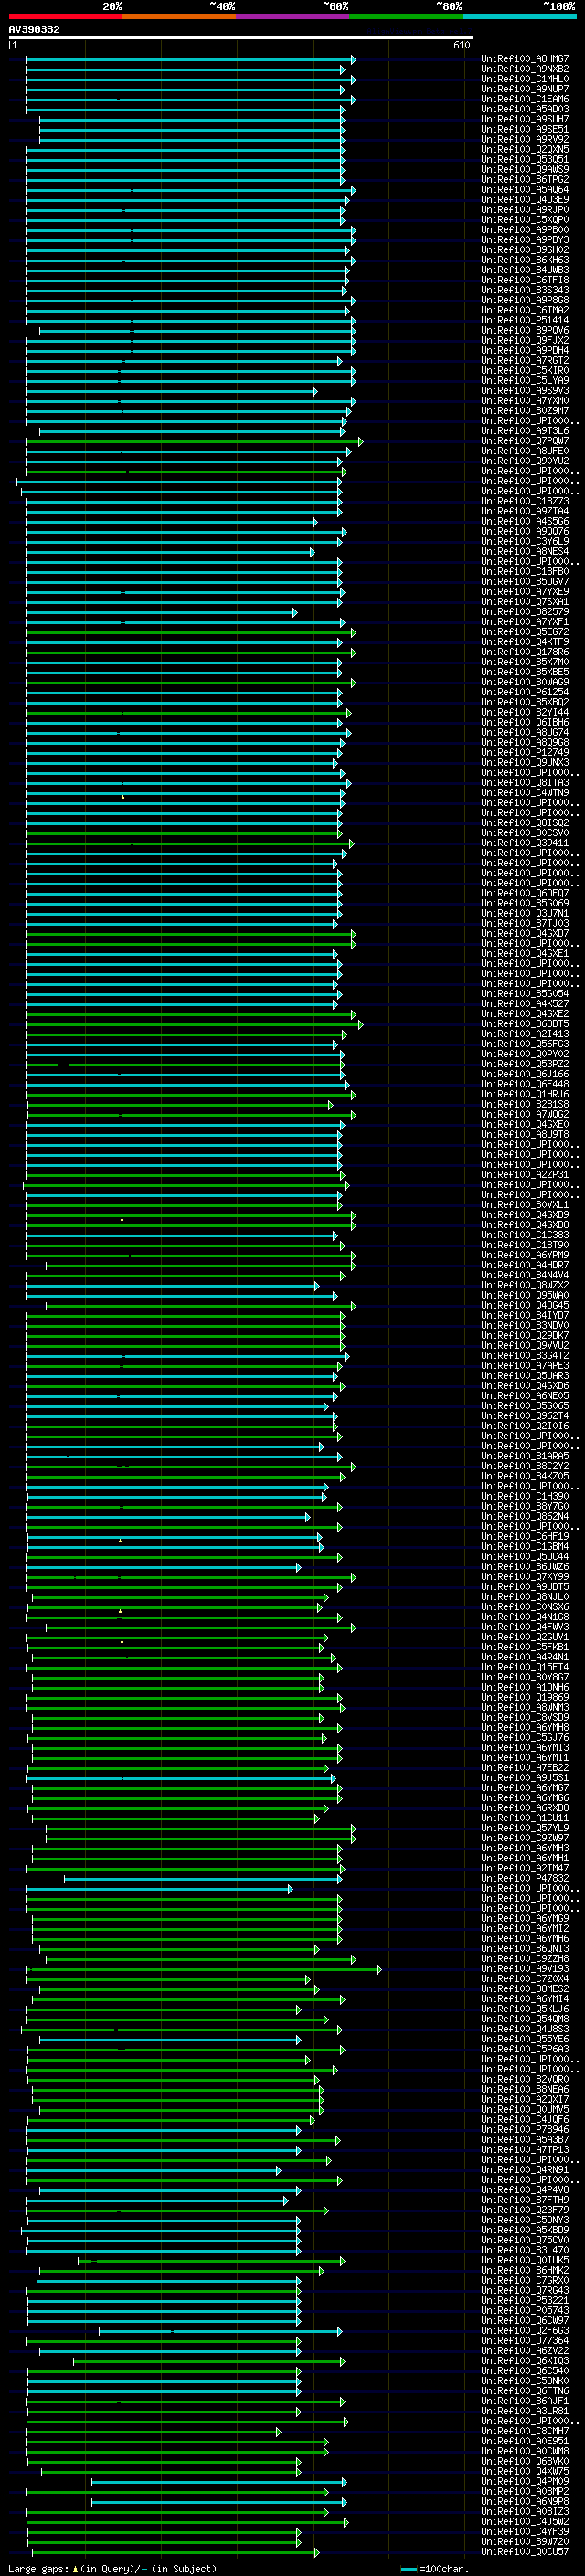Select hit label UniRef100_C6TFI8

(525, 280)
